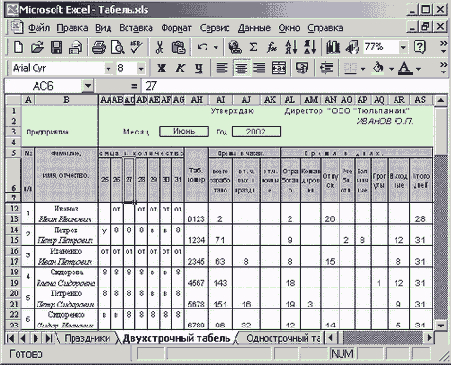Toggle Italic formatting button
This screenshot has height=365, width=451.
coord(180,68)
